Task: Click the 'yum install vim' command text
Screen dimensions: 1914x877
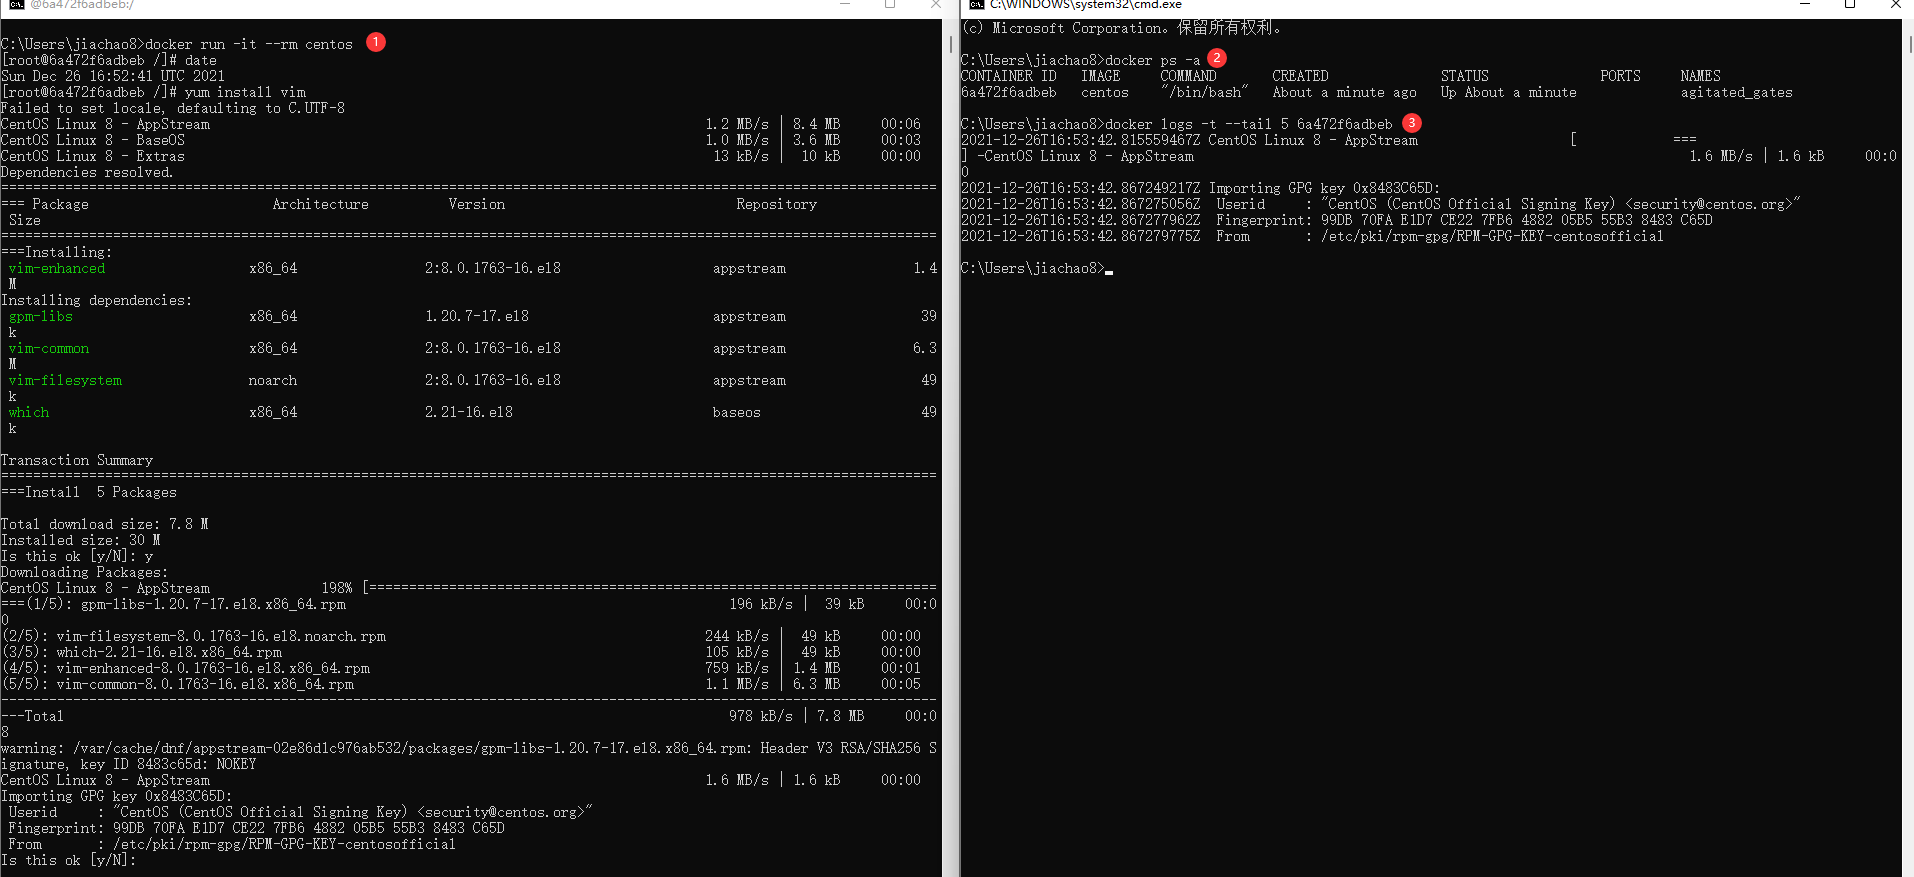Action: click(245, 92)
